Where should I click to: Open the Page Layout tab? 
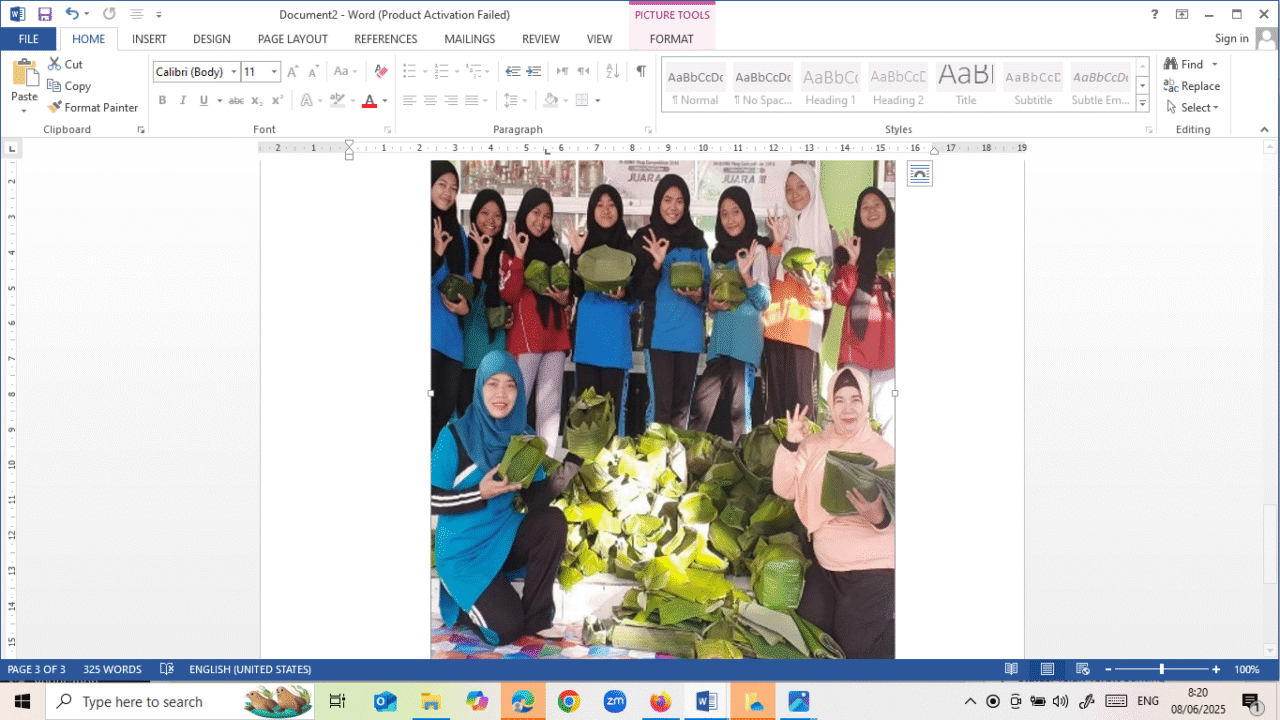(292, 39)
